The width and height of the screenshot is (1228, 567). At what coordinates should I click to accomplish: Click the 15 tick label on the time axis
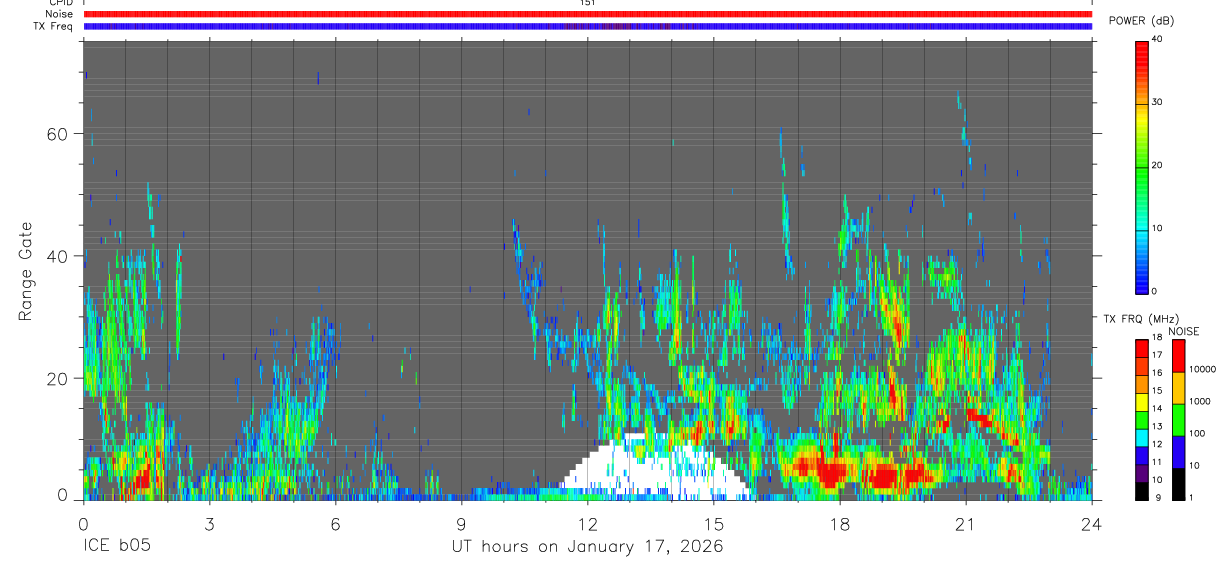point(713,524)
